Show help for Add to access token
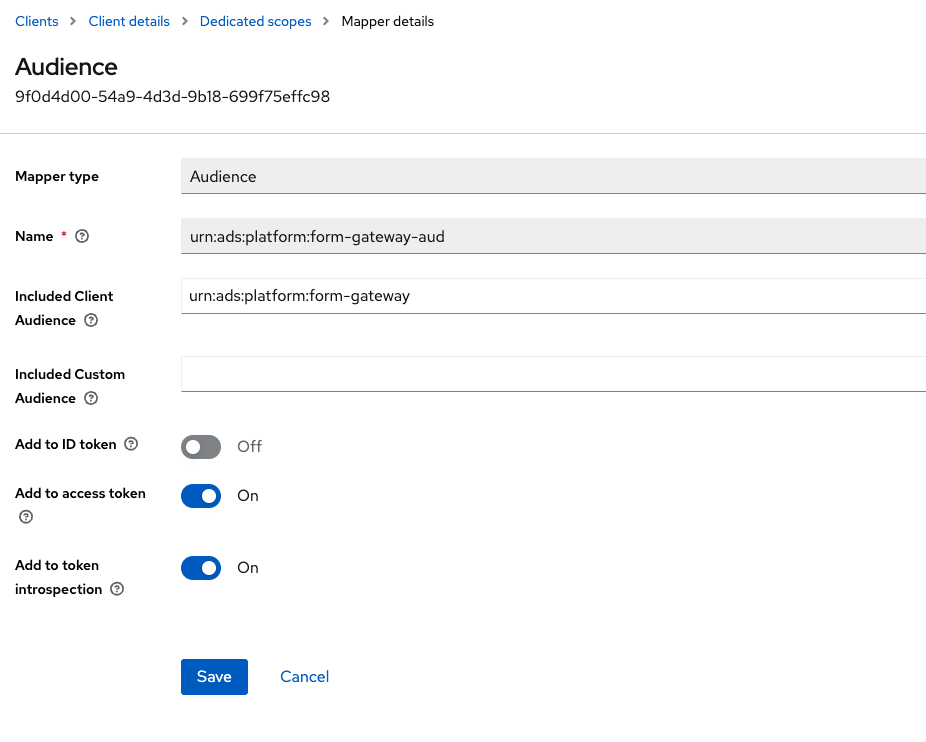Screen dimensions: 926x742 tap(26, 517)
